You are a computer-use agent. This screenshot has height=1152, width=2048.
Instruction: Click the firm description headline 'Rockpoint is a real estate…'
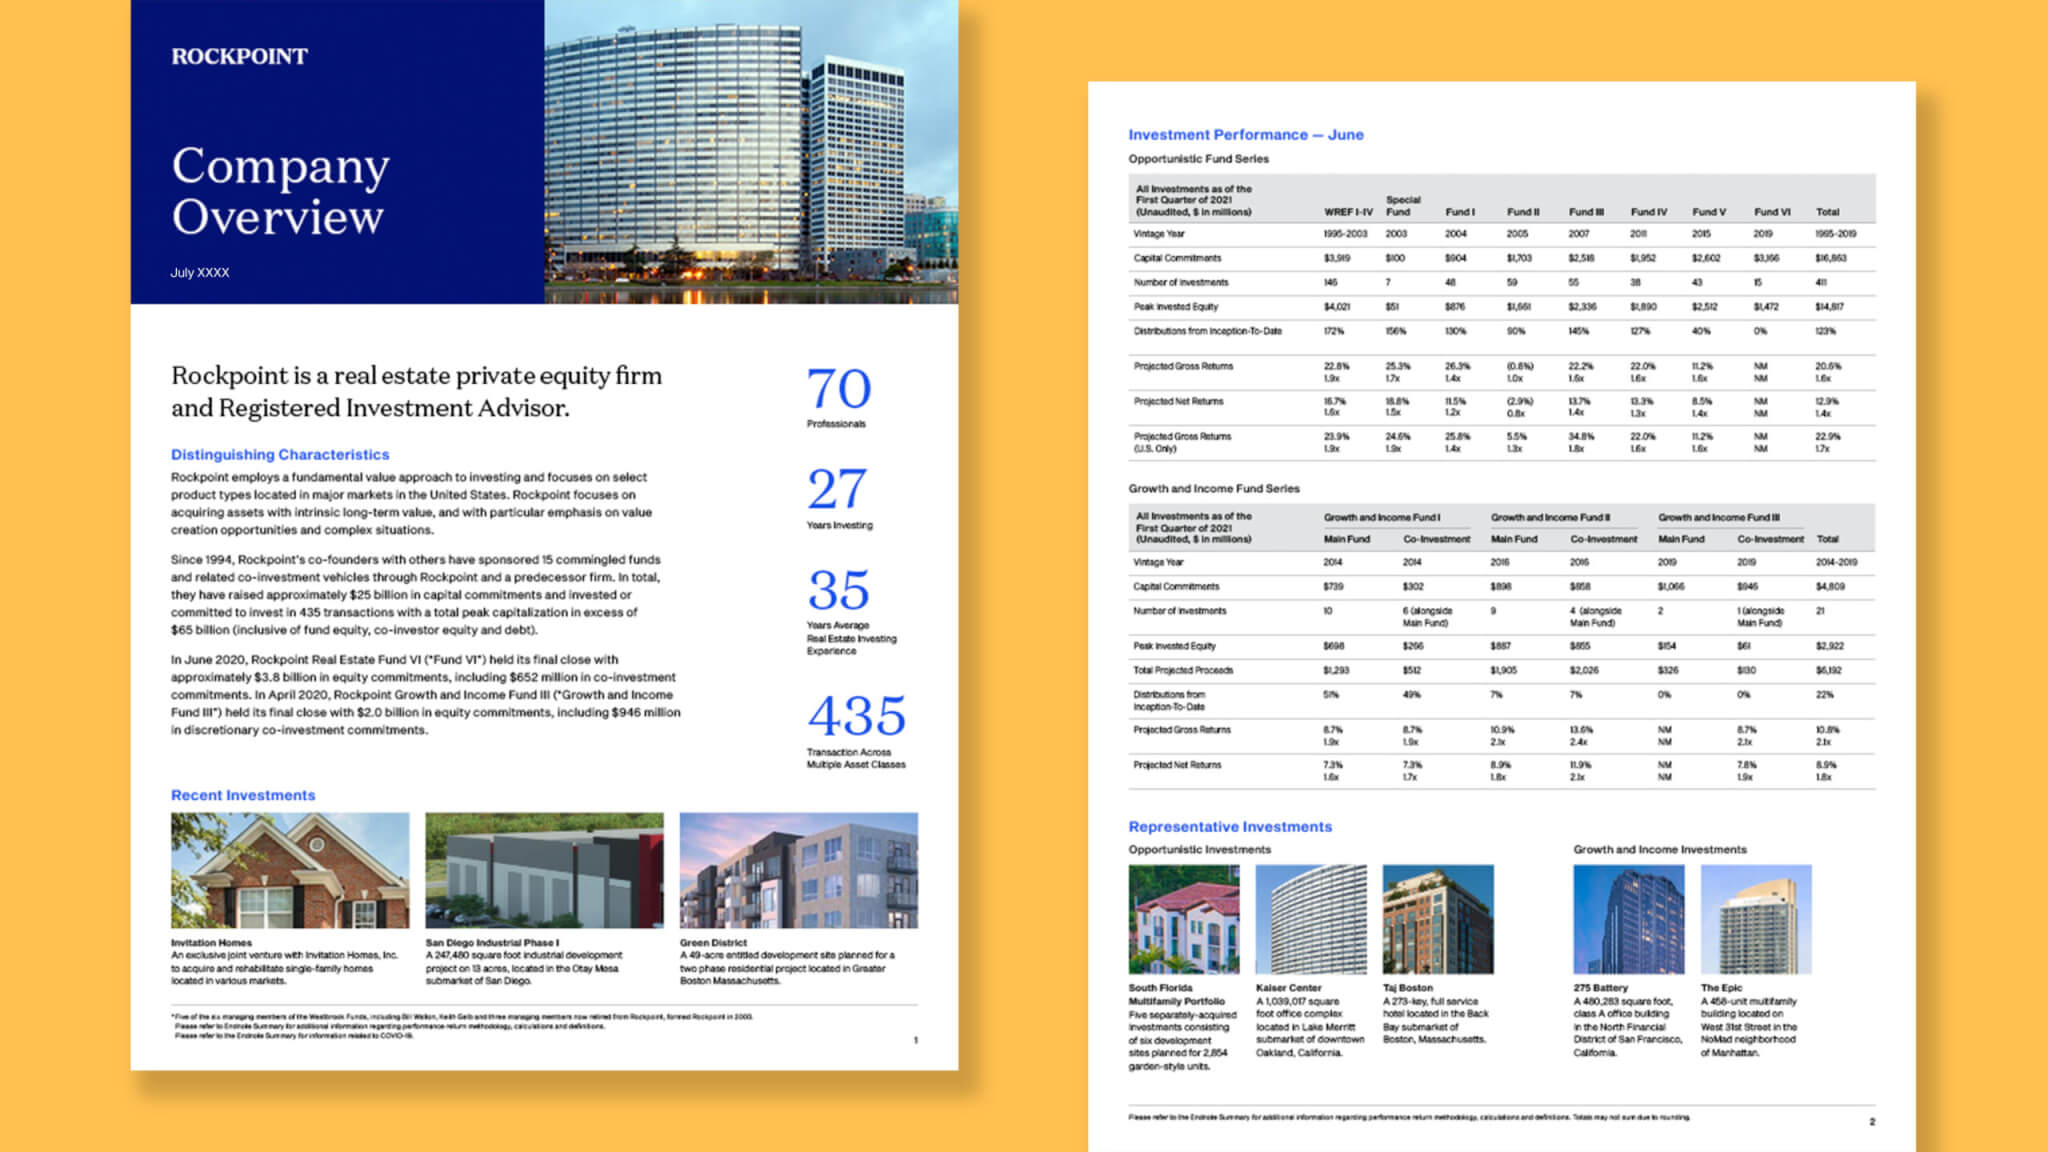pyautogui.click(x=416, y=391)
